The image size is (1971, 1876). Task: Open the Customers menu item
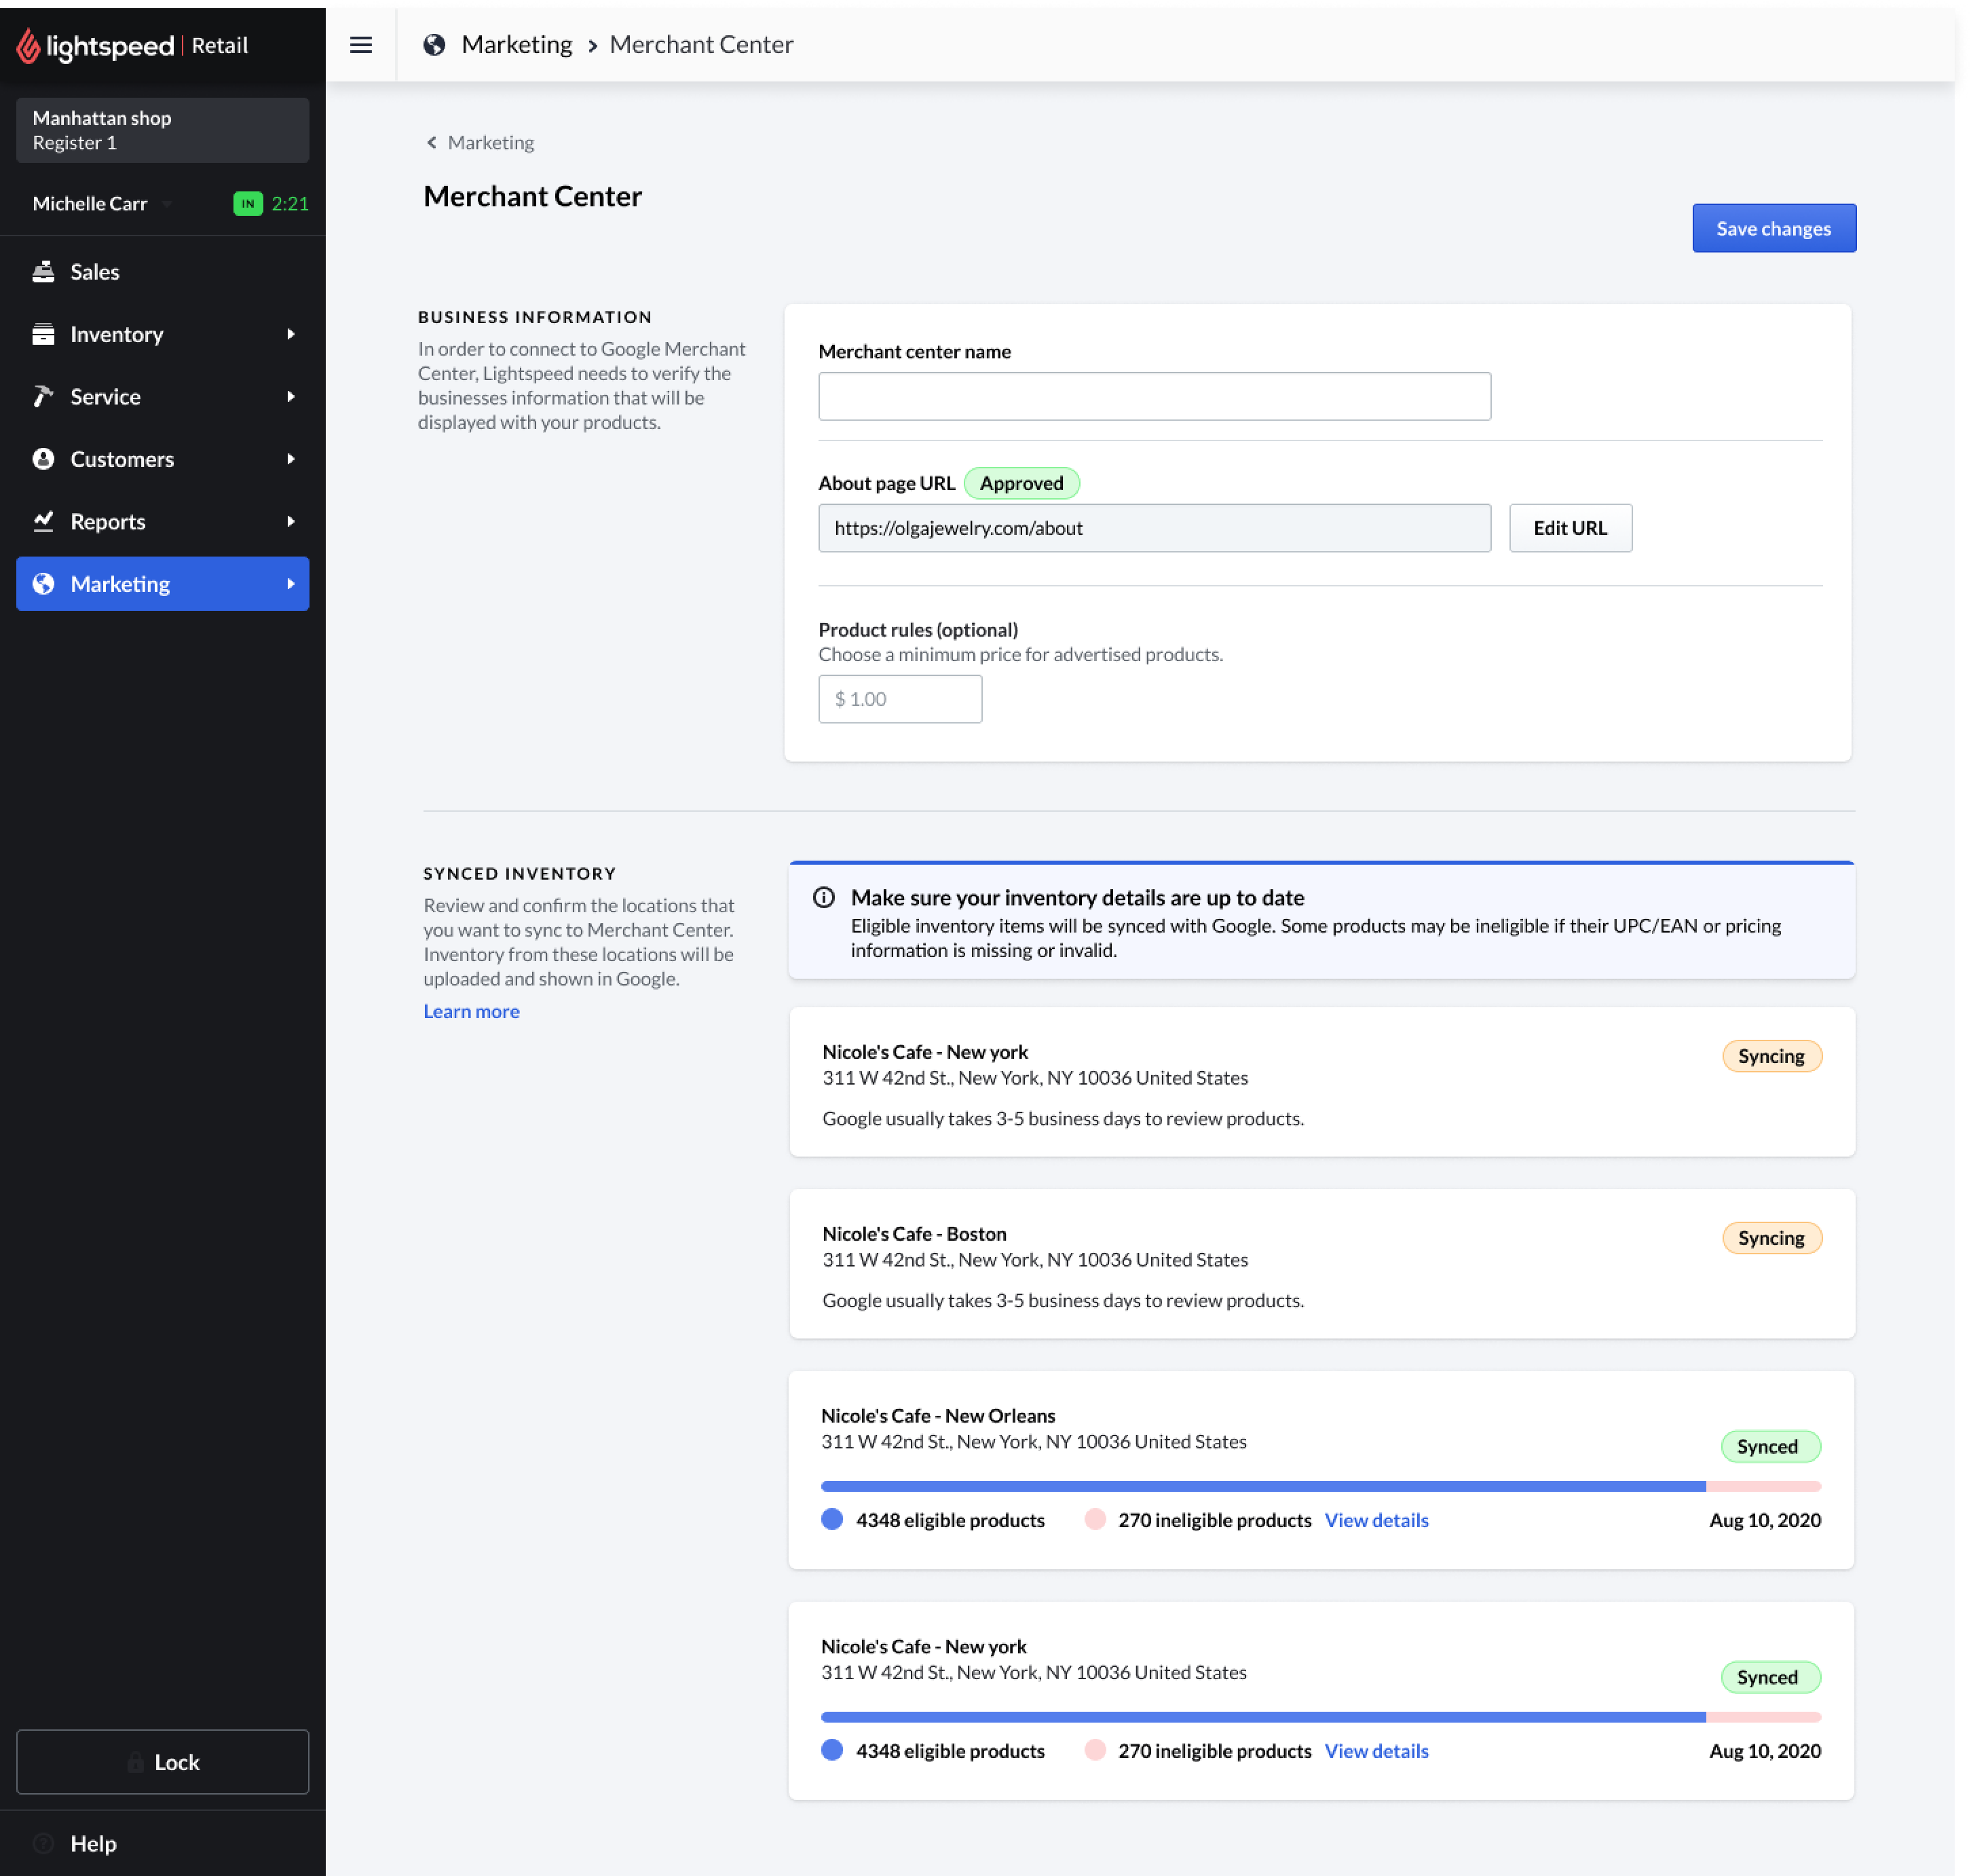(163, 459)
